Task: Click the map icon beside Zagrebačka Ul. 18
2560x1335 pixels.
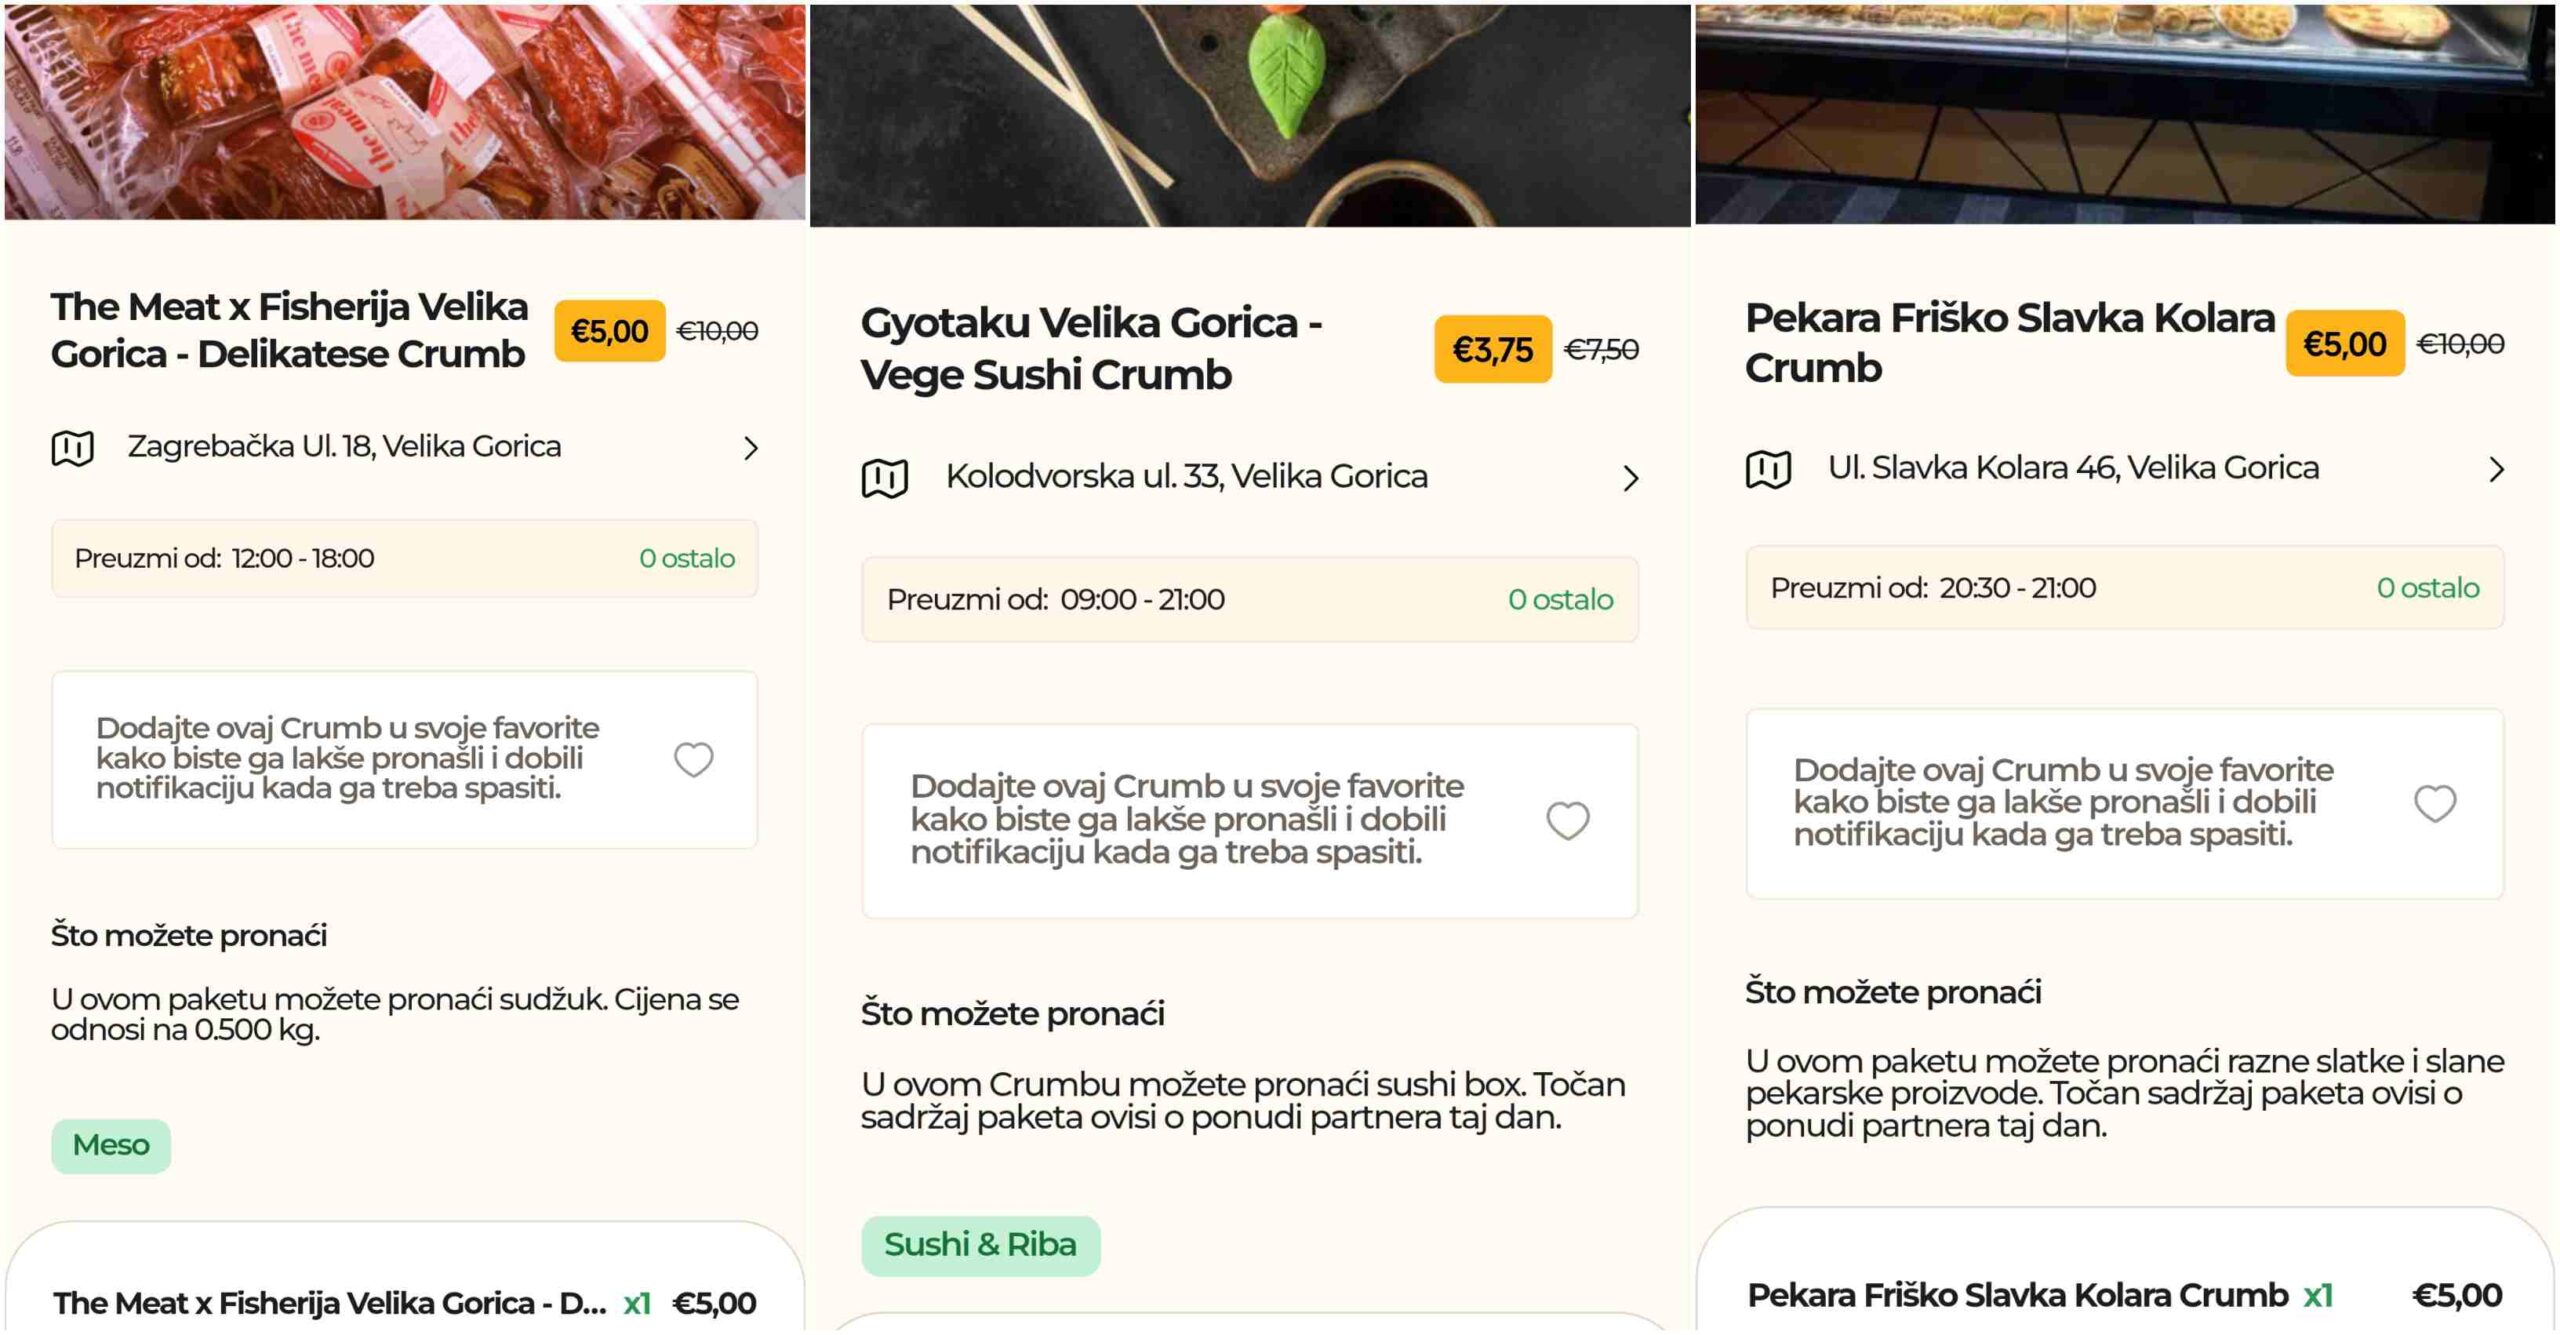Action: coord(72,448)
